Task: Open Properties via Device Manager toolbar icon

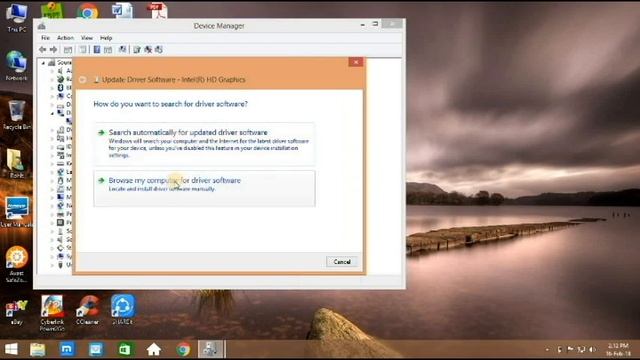Action: click(x=83, y=49)
